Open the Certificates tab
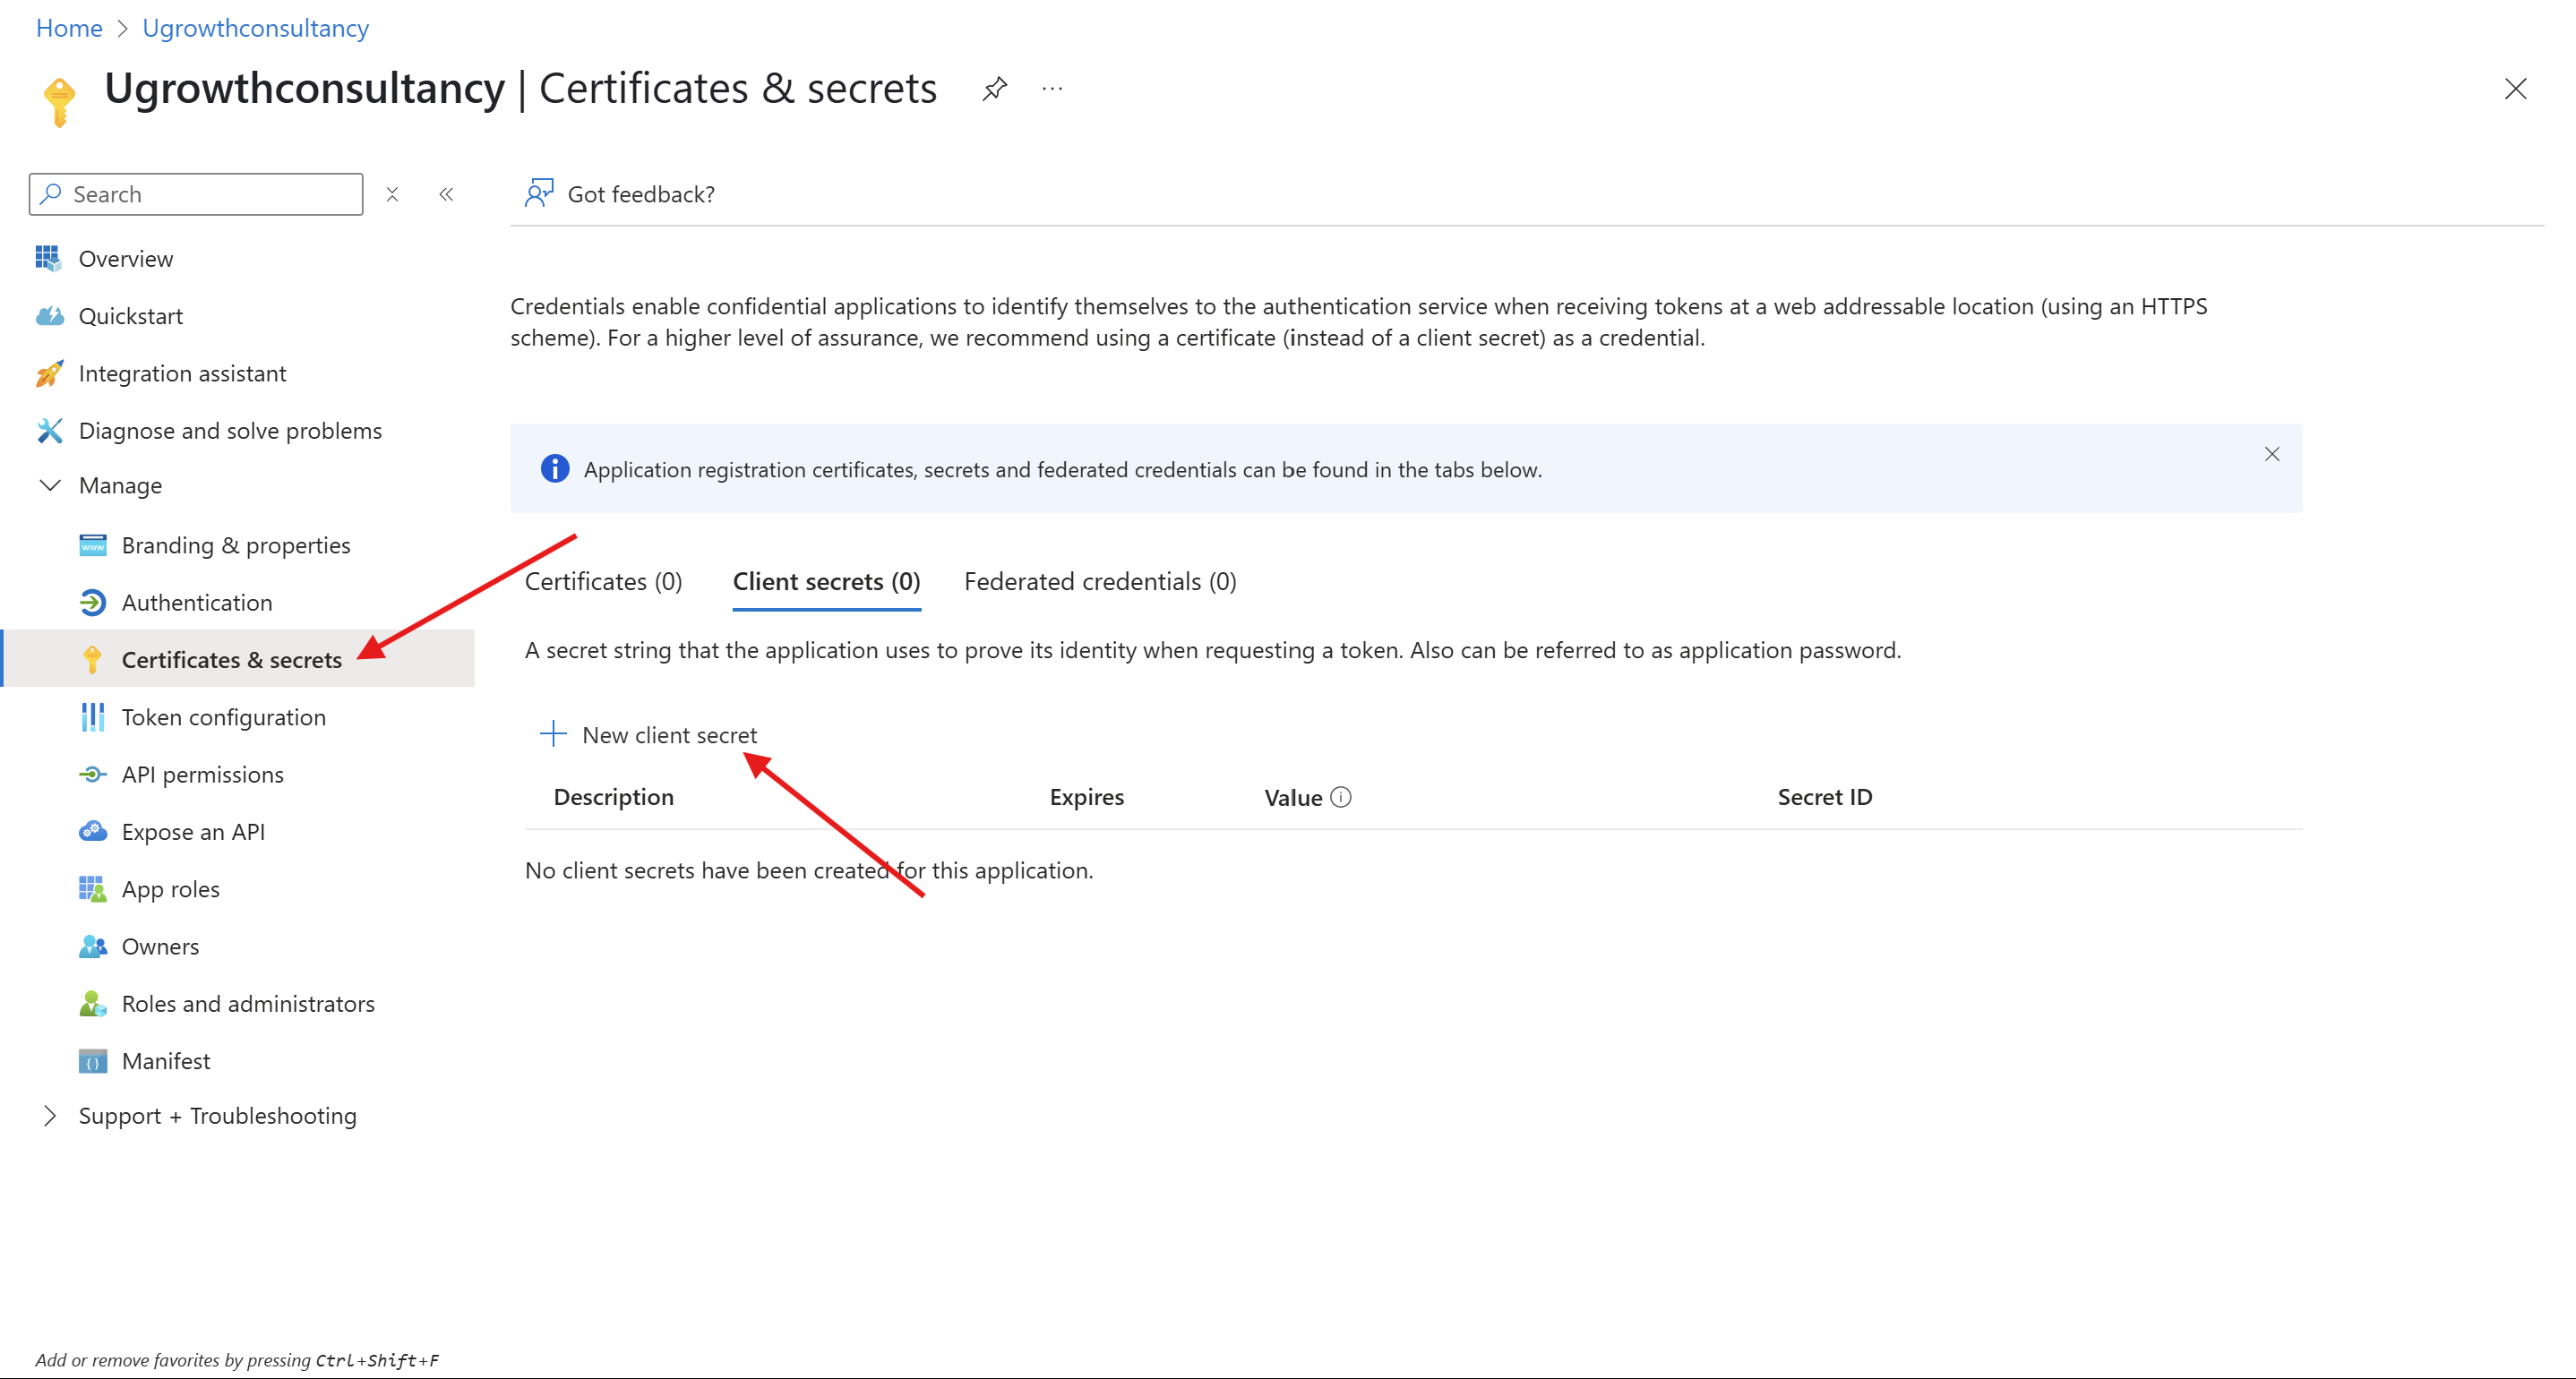Screen dimensions: 2576x1379 [603, 581]
